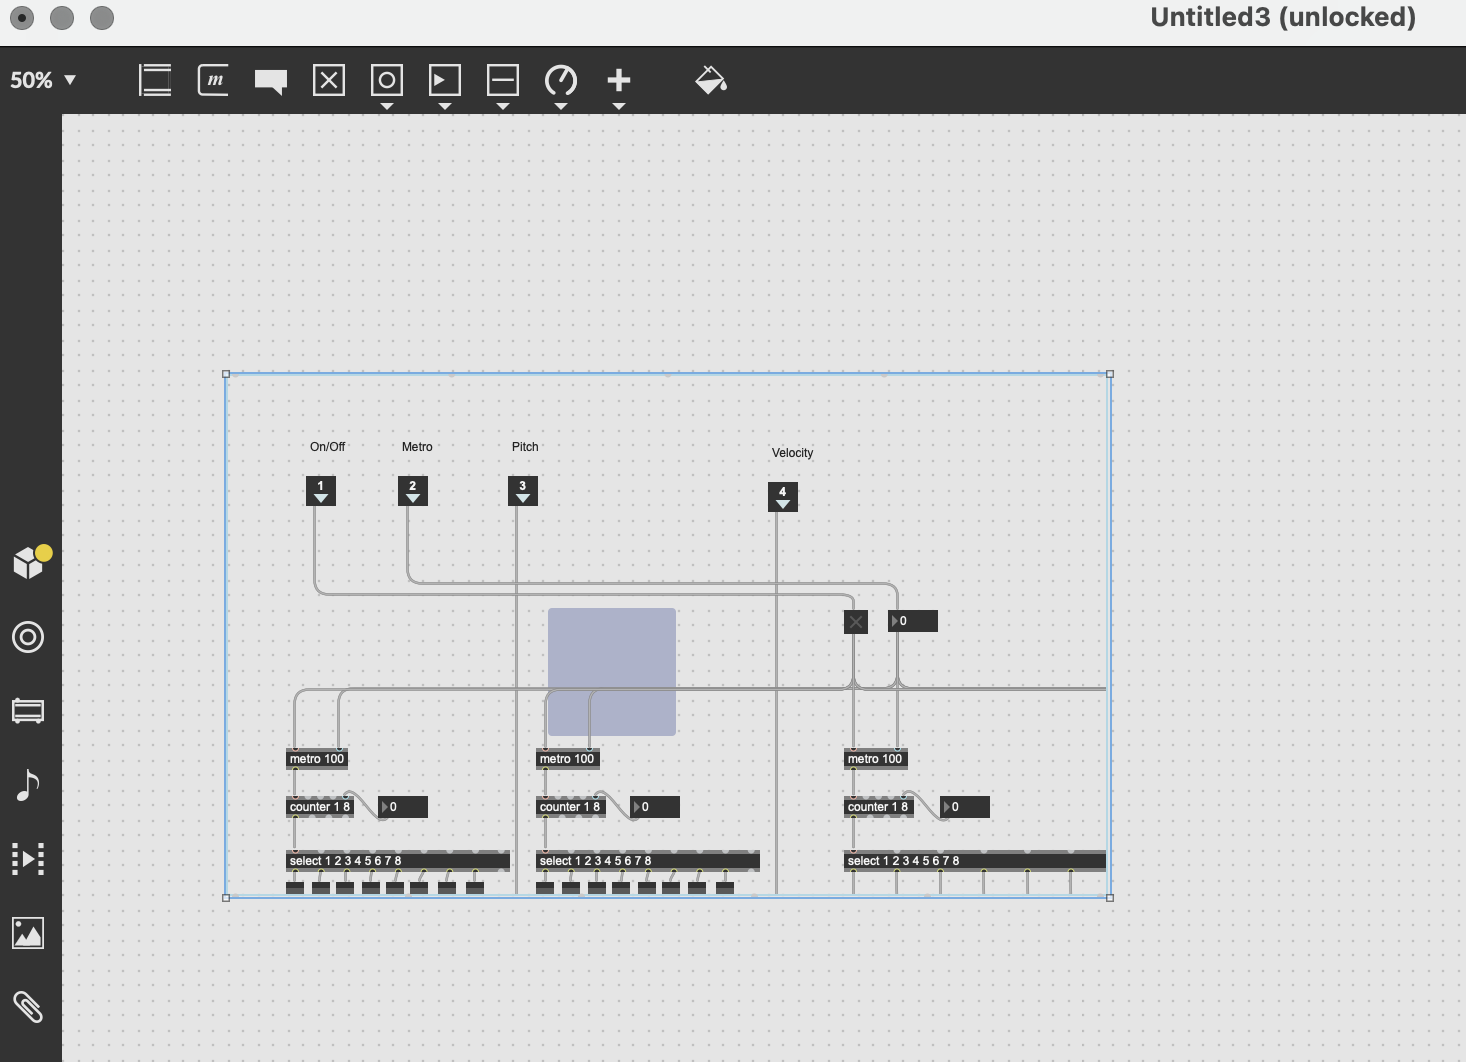1466x1062 pixels.
Task: Select the comment bubble tool
Action: pyautogui.click(x=271, y=81)
